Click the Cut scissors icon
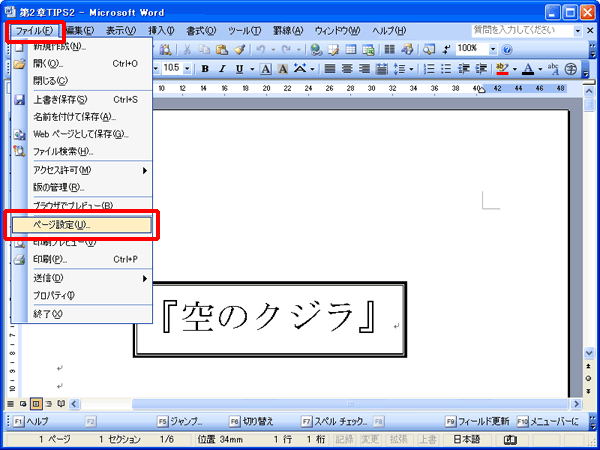 coord(187,49)
